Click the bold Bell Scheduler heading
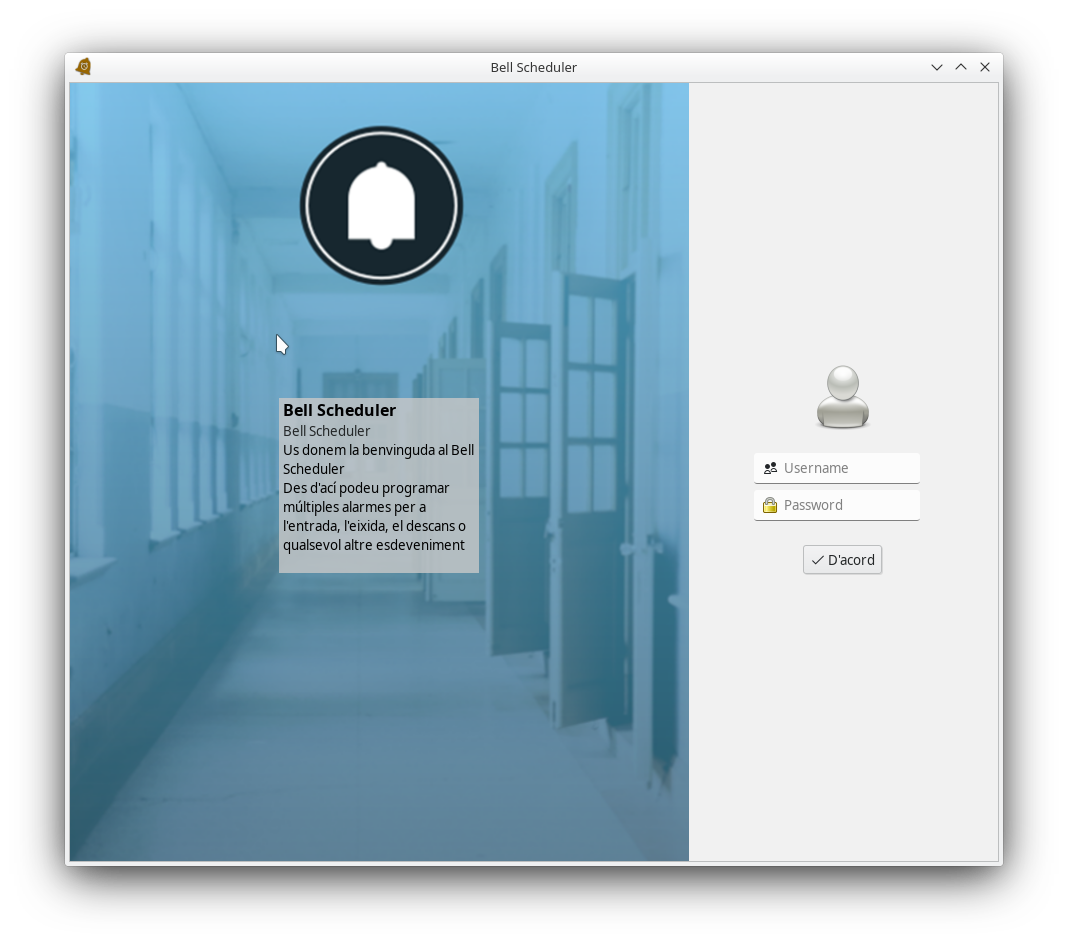The width and height of the screenshot is (1068, 943). 339,410
